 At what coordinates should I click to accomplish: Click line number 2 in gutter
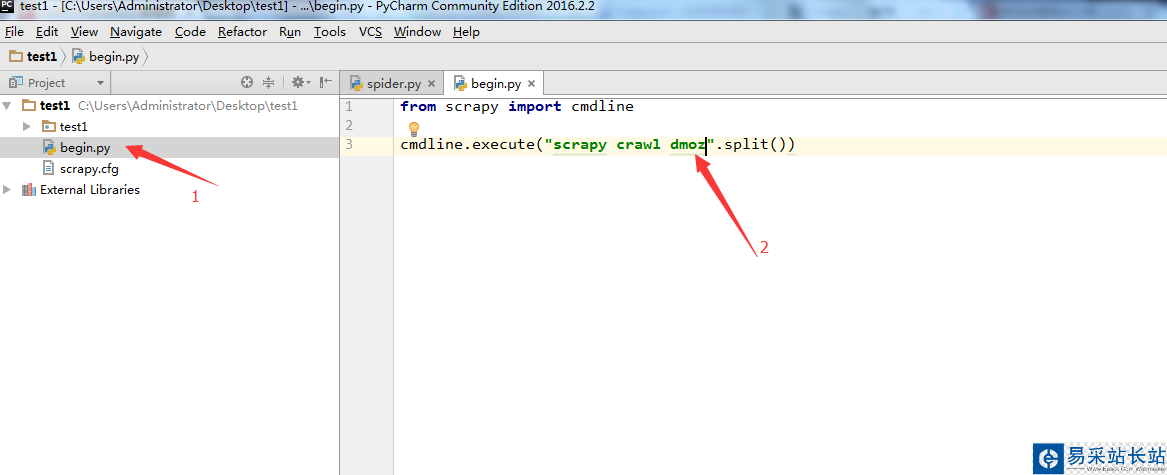pos(349,125)
